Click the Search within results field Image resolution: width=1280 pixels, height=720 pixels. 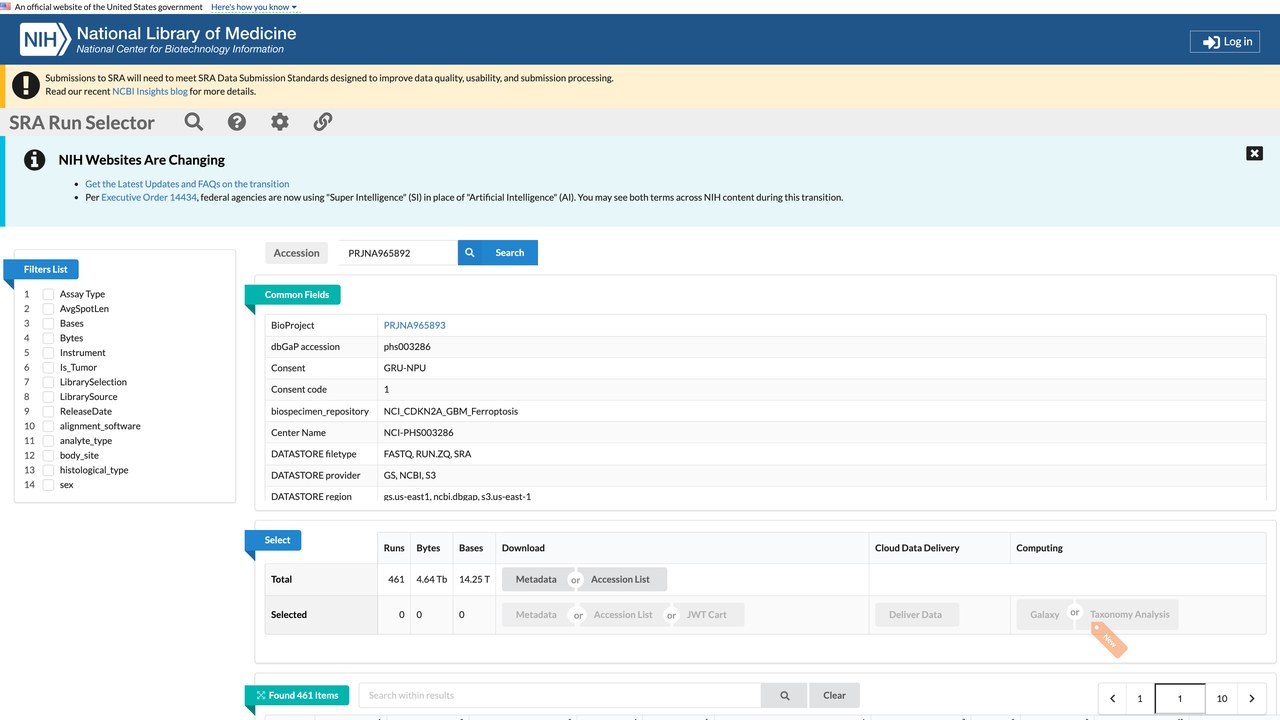tap(560, 695)
